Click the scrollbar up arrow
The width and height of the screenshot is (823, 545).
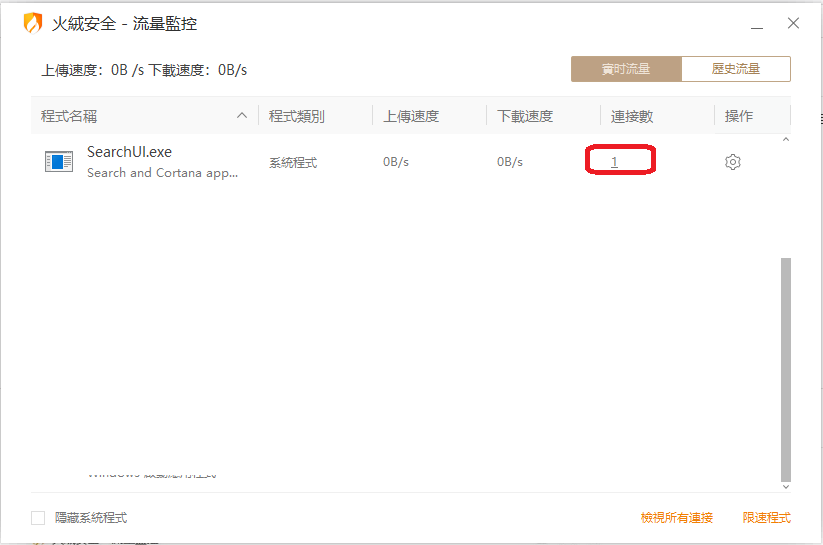(785, 141)
